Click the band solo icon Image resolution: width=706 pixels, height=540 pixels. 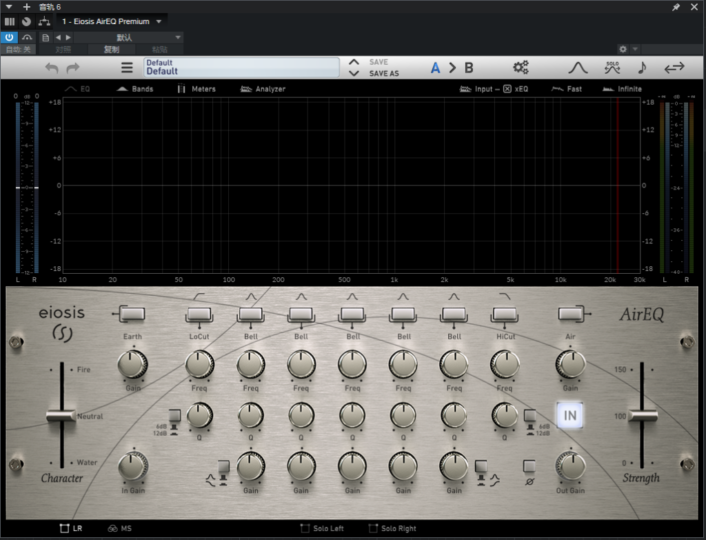point(611,68)
